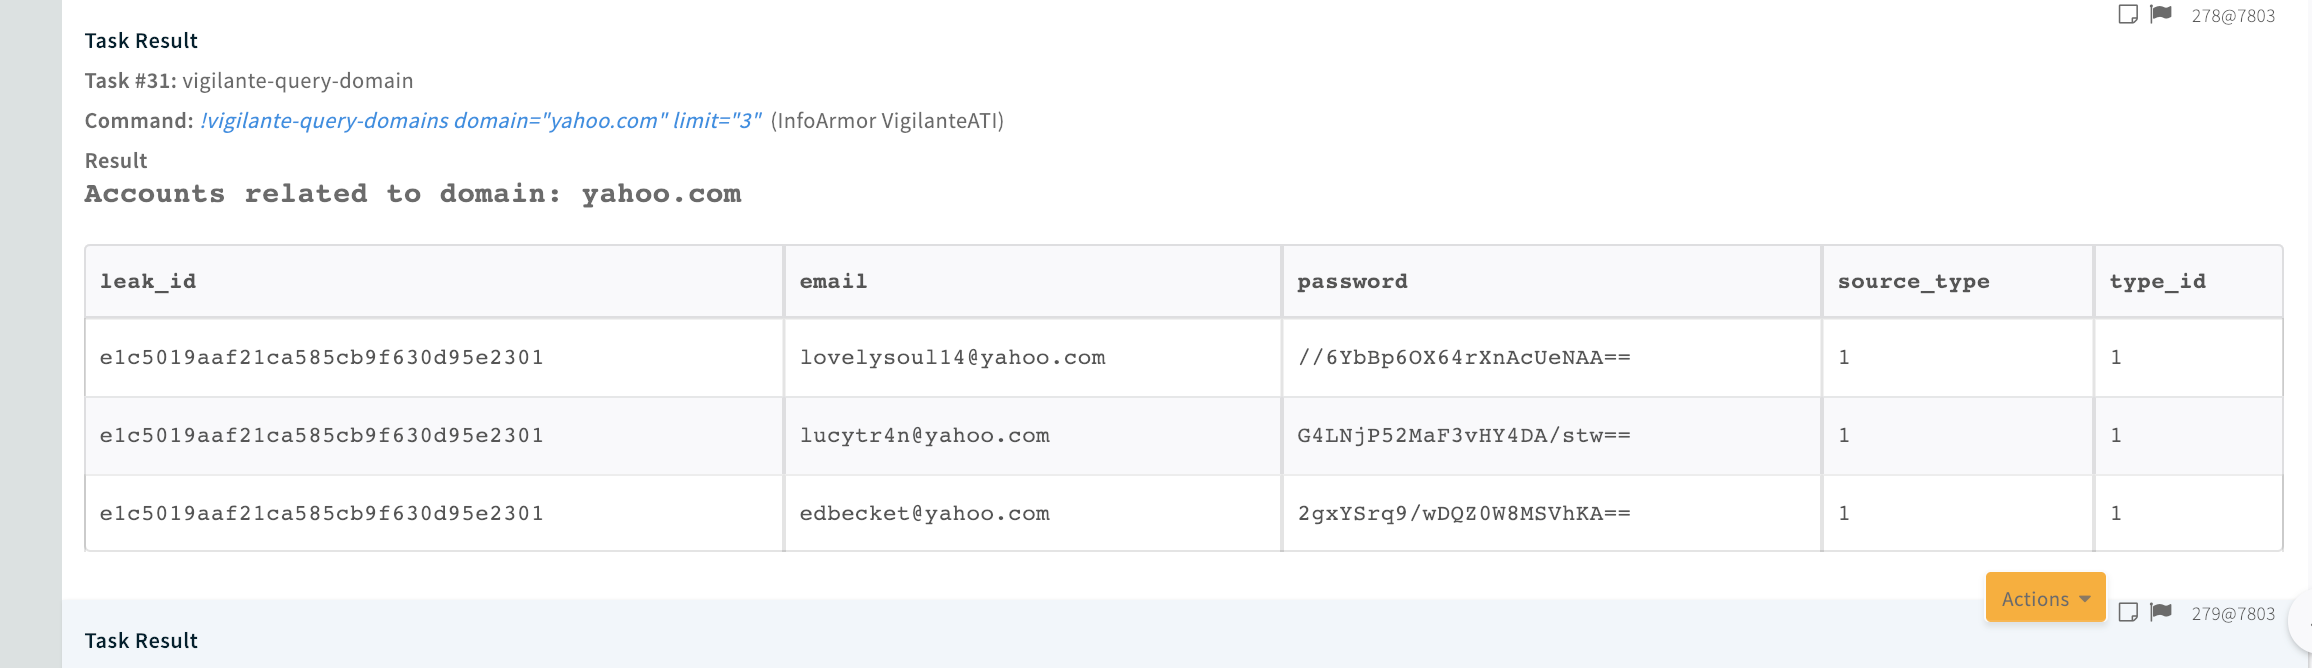Click entry ID 278@7803

pos(2233,16)
